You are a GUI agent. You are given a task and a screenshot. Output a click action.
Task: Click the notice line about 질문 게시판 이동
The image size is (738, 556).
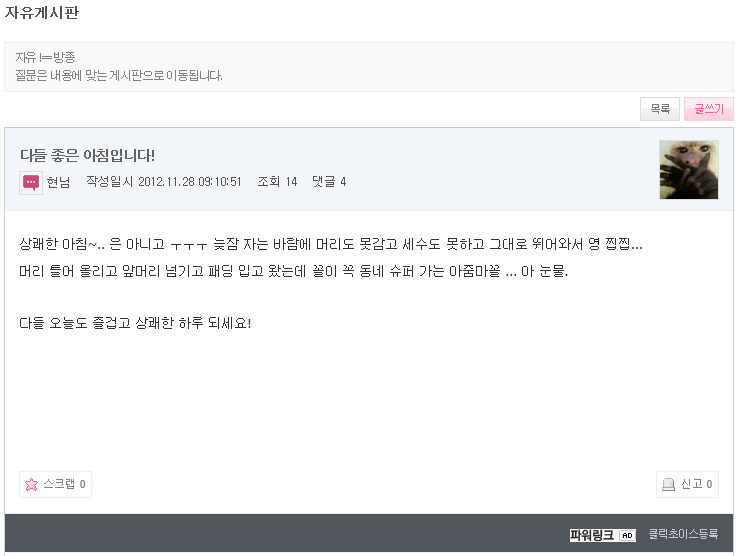click(x=119, y=75)
